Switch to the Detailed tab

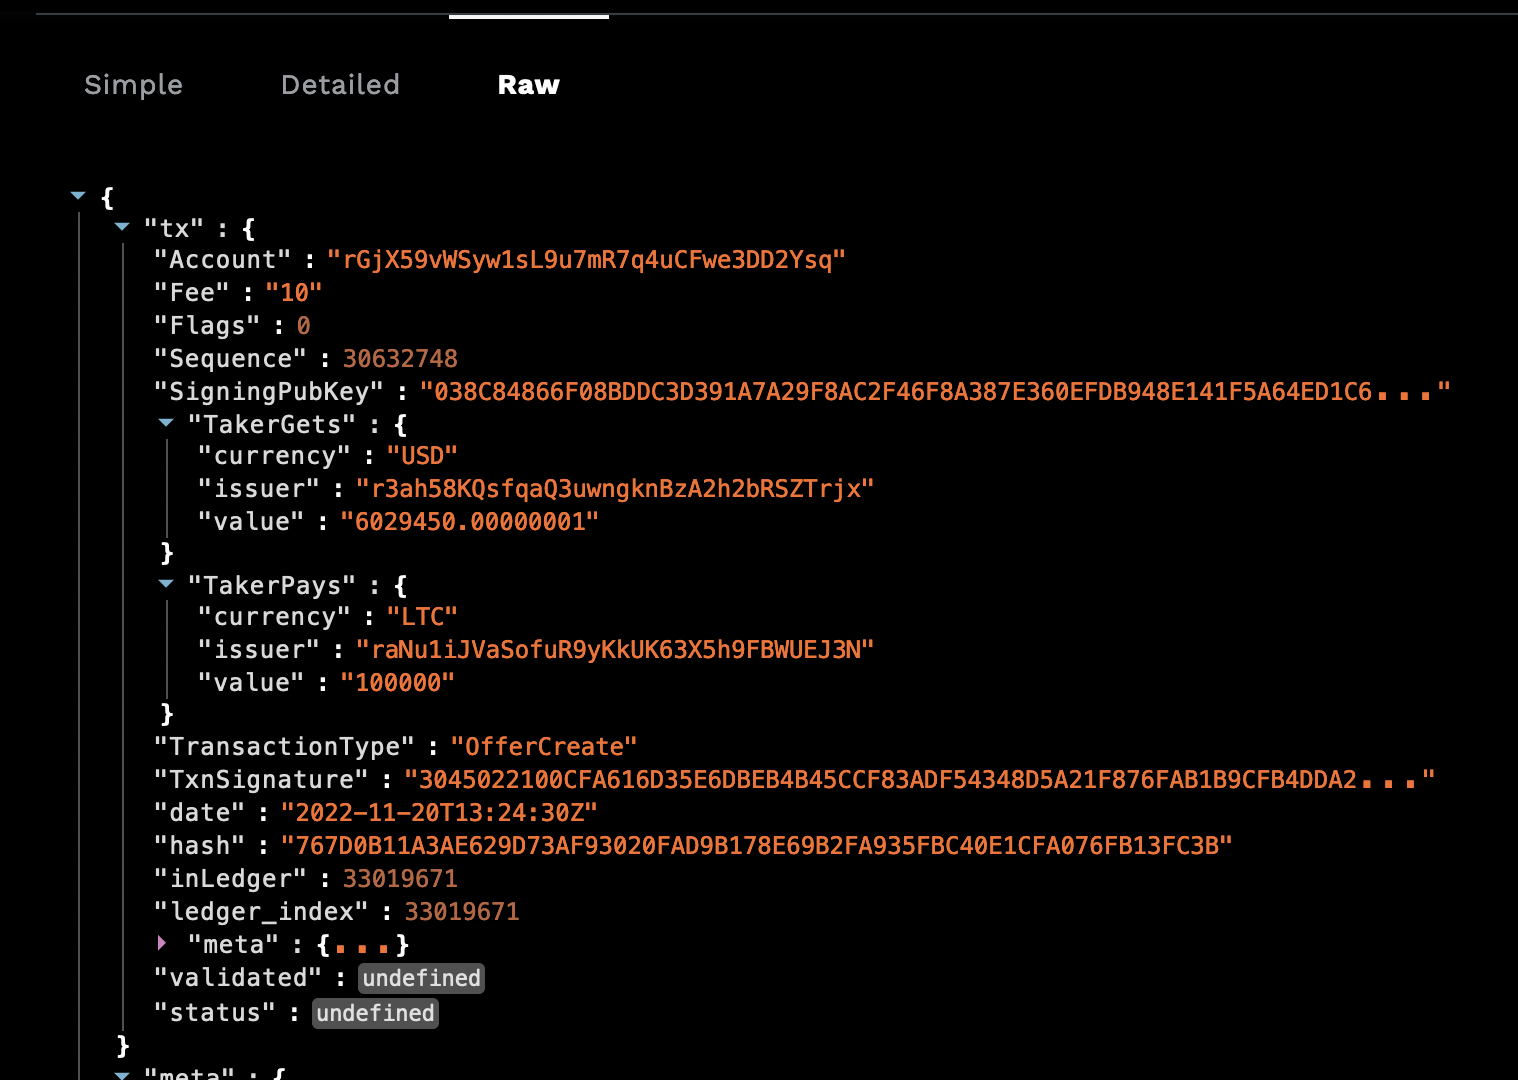click(340, 85)
